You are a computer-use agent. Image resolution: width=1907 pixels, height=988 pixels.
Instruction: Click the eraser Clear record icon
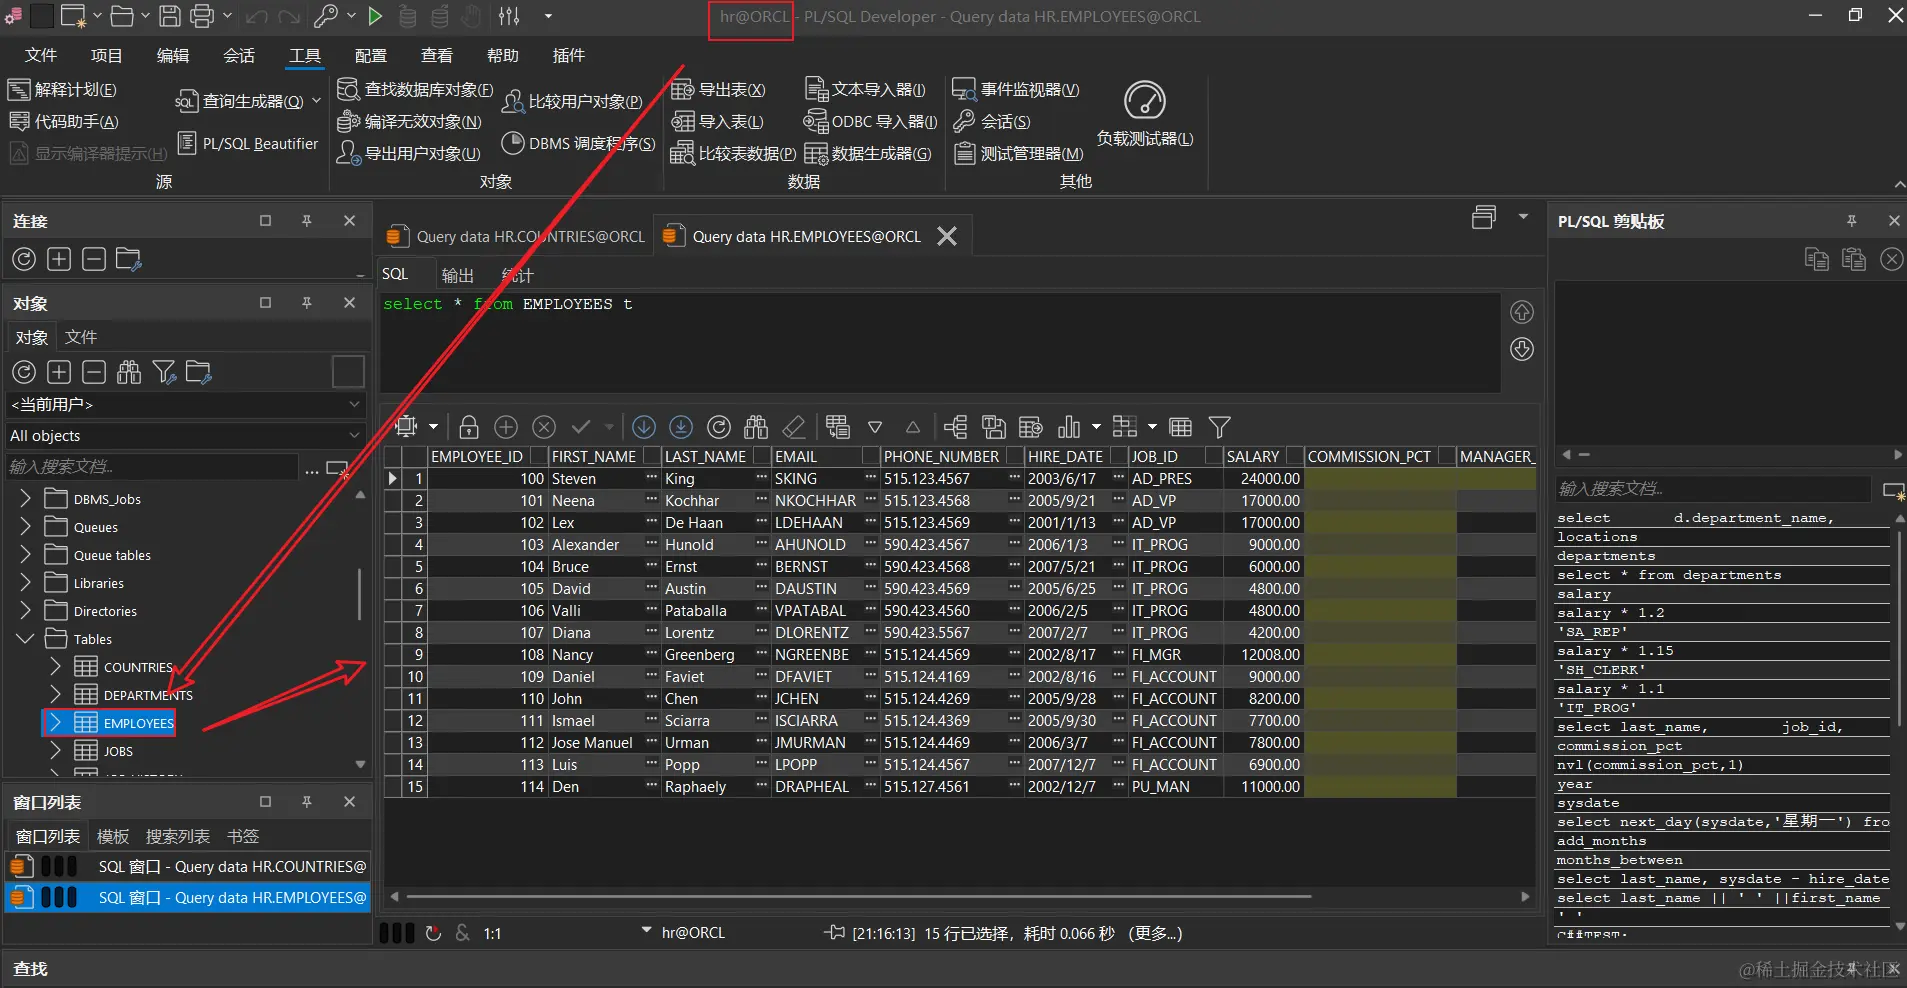click(x=794, y=427)
